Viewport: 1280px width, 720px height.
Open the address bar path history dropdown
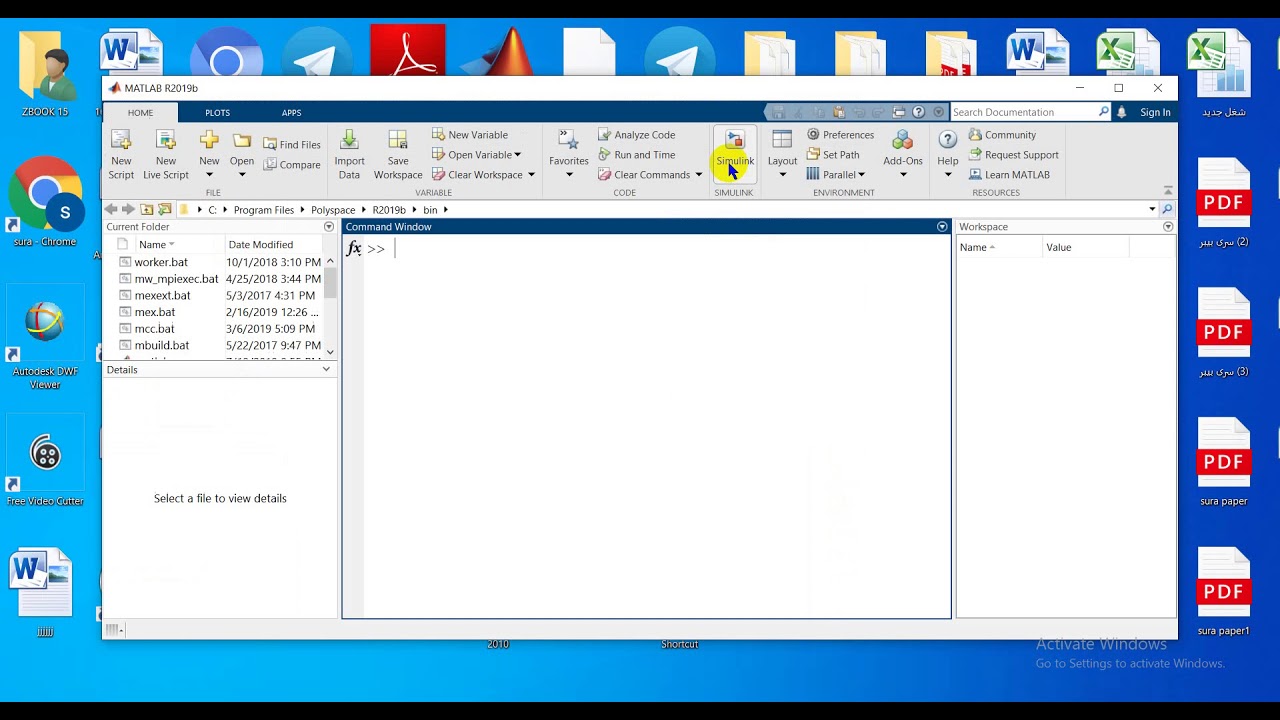(x=1152, y=210)
